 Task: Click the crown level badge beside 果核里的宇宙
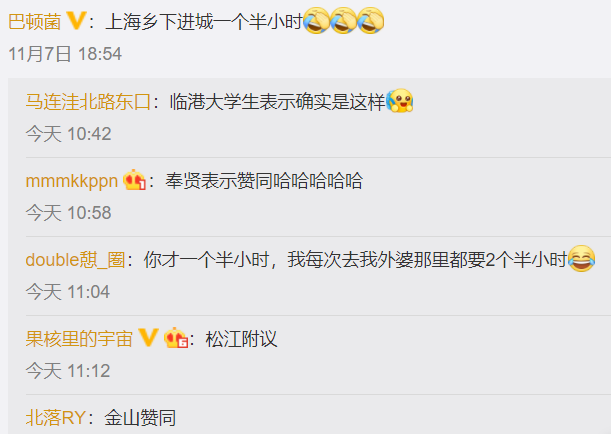176,338
